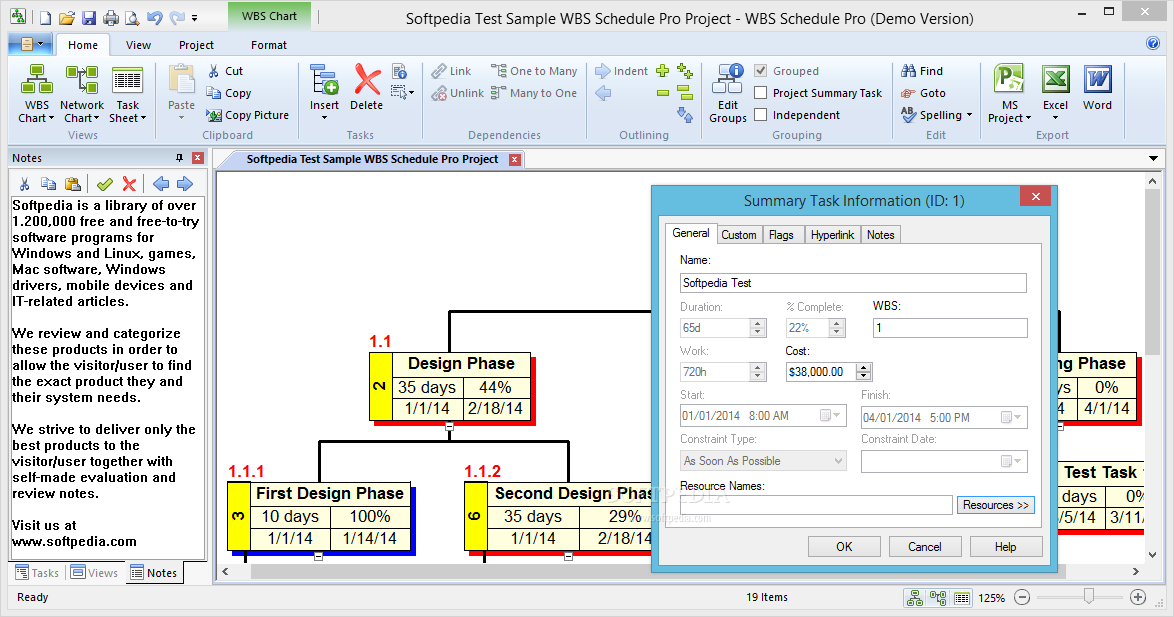Collapse the Design Phase branch

[449, 426]
